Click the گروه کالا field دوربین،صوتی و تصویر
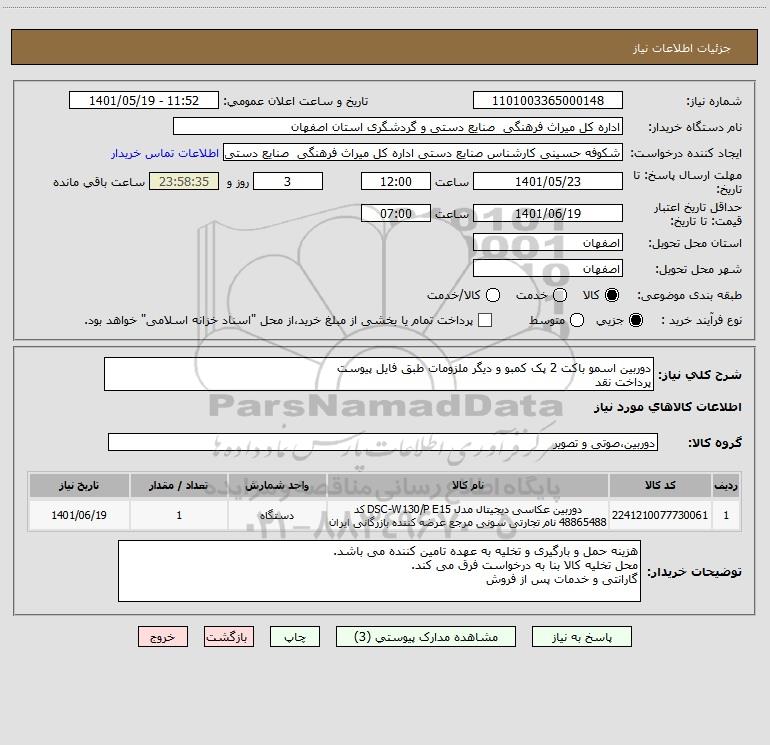 [x=383, y=443]
